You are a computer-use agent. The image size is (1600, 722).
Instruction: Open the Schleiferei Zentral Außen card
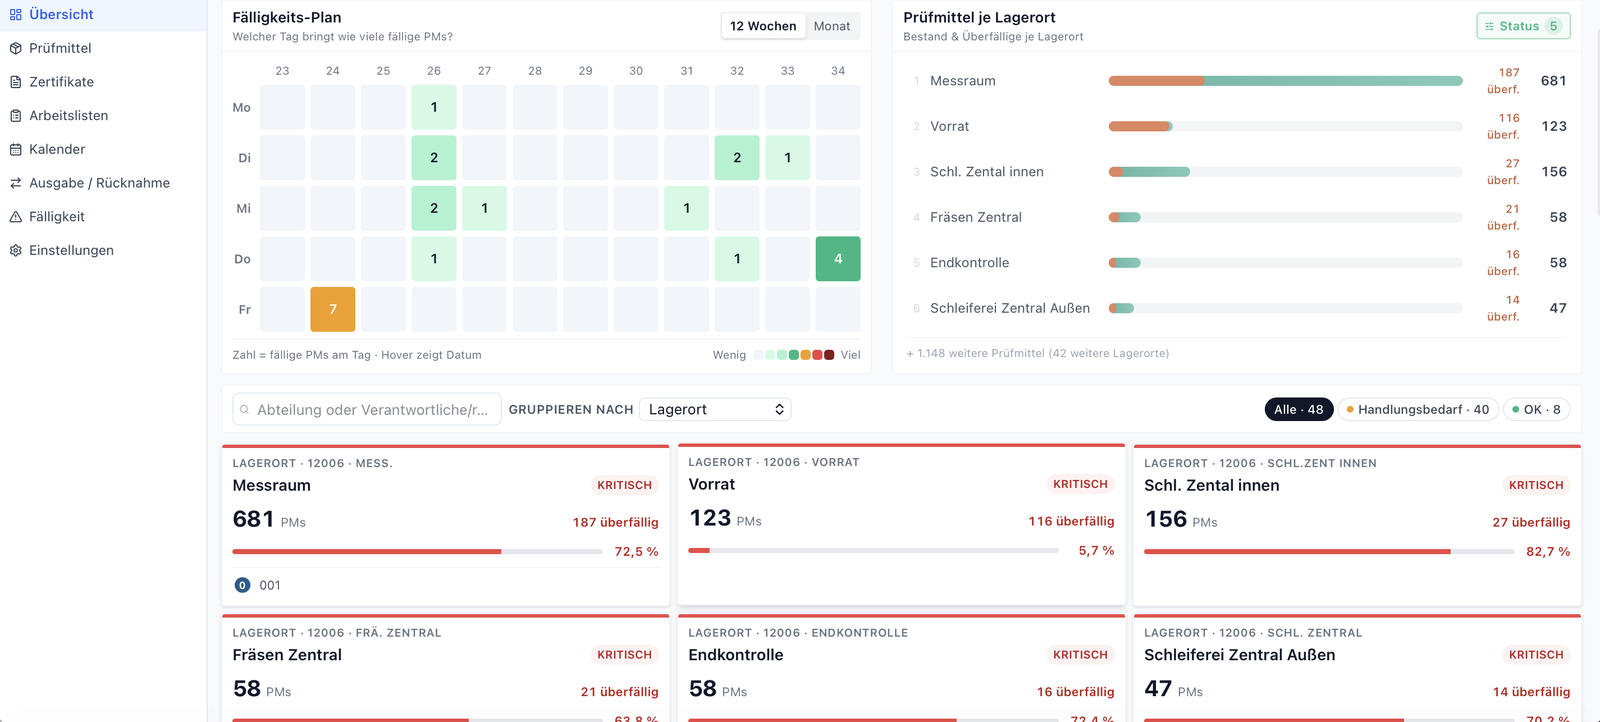click(x=1357, y=667)
